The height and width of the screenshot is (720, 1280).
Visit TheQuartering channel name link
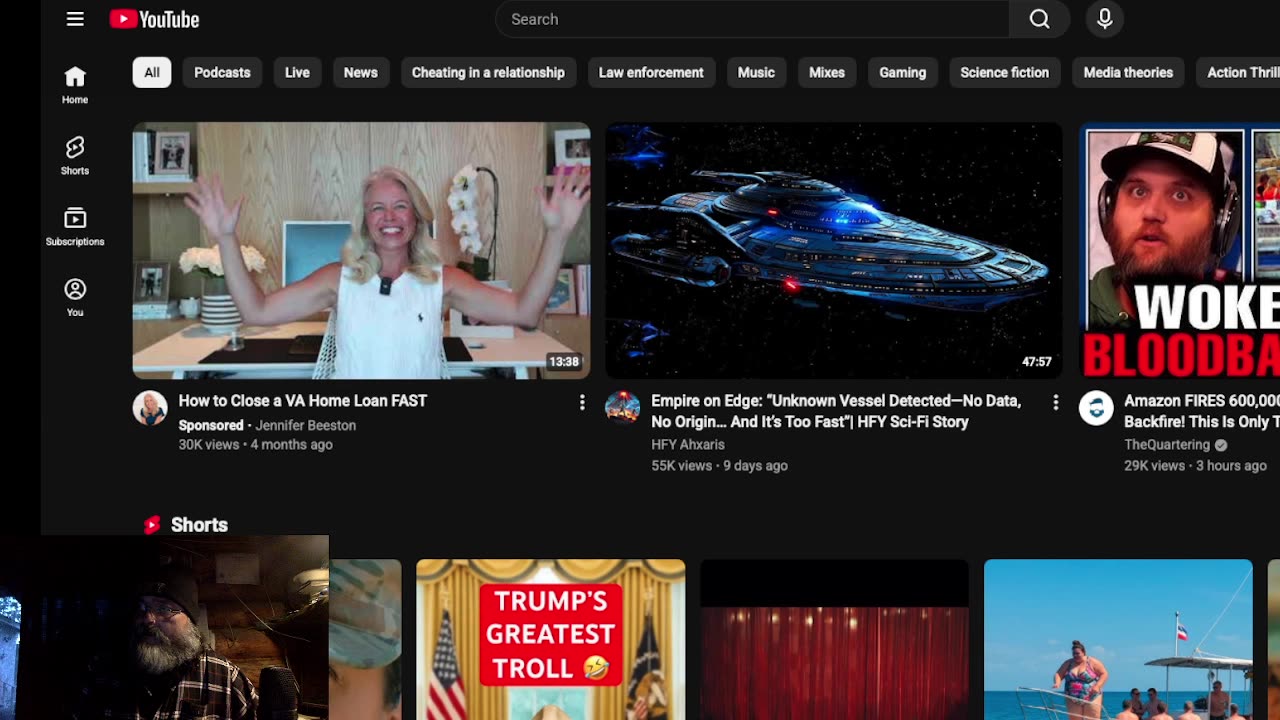click(x=1167, y=445)
